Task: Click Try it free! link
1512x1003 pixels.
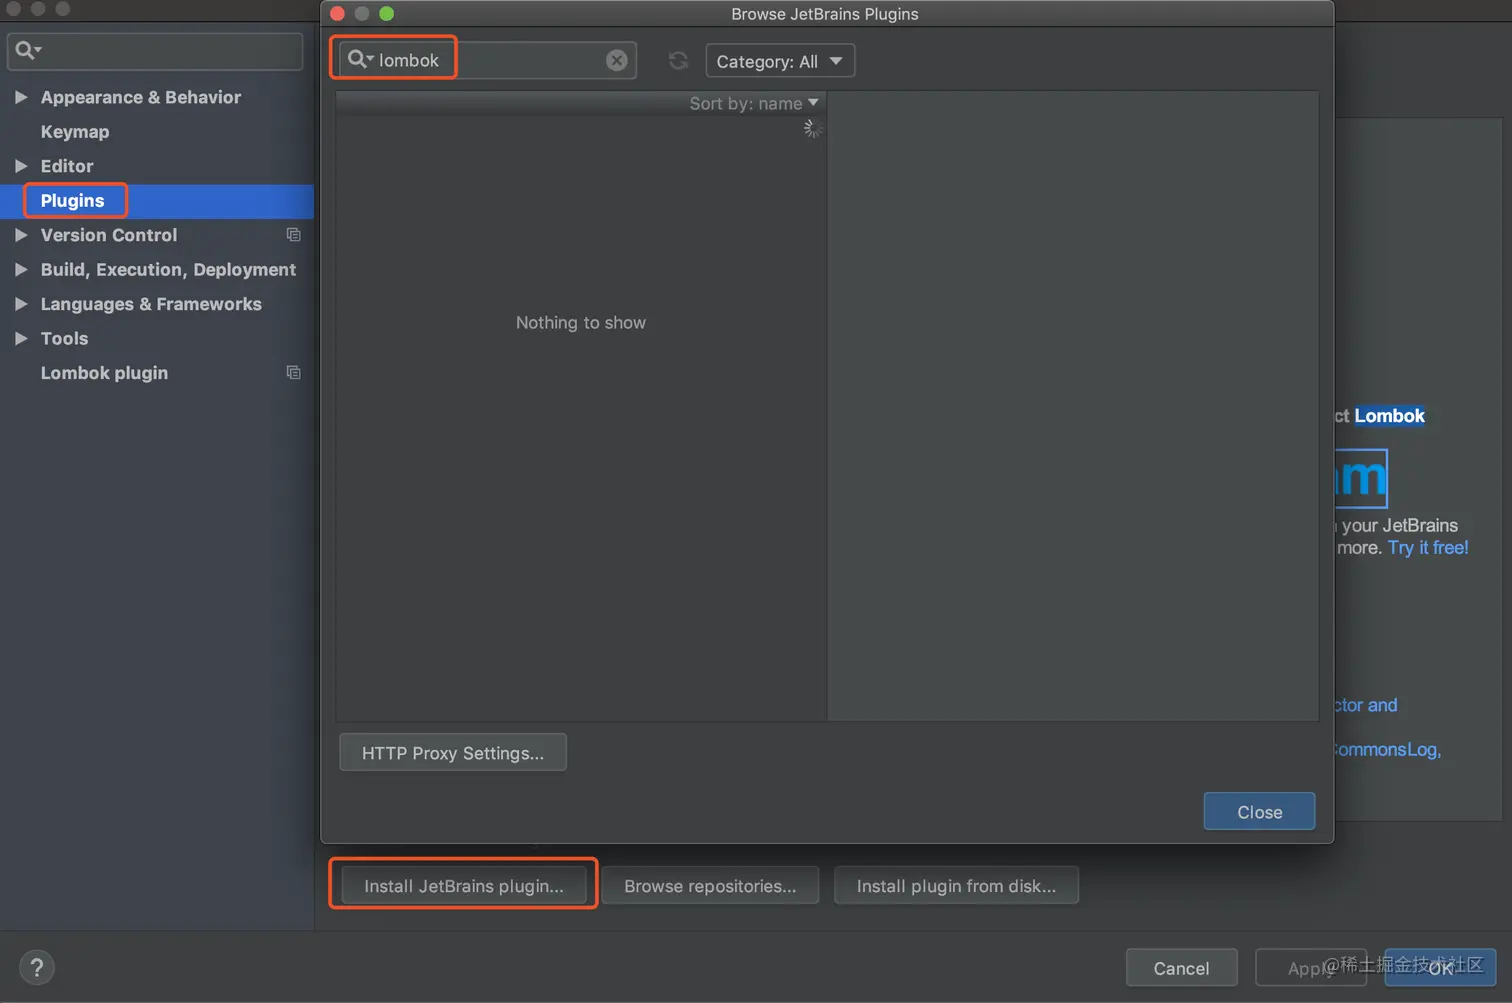Action: [x=1428, y=548]
